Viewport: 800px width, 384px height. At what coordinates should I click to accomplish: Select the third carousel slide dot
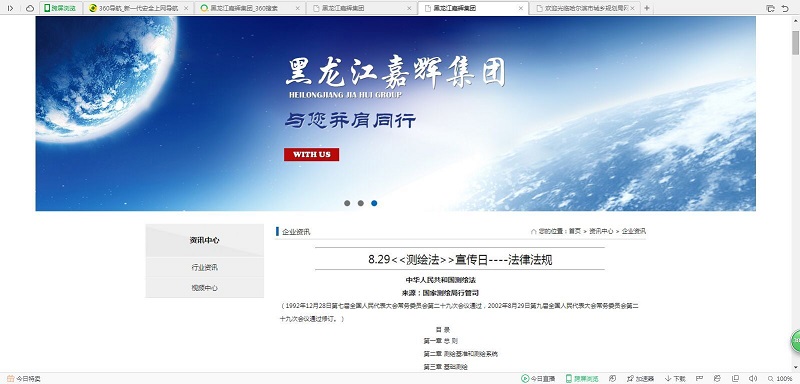click(374, 203)
